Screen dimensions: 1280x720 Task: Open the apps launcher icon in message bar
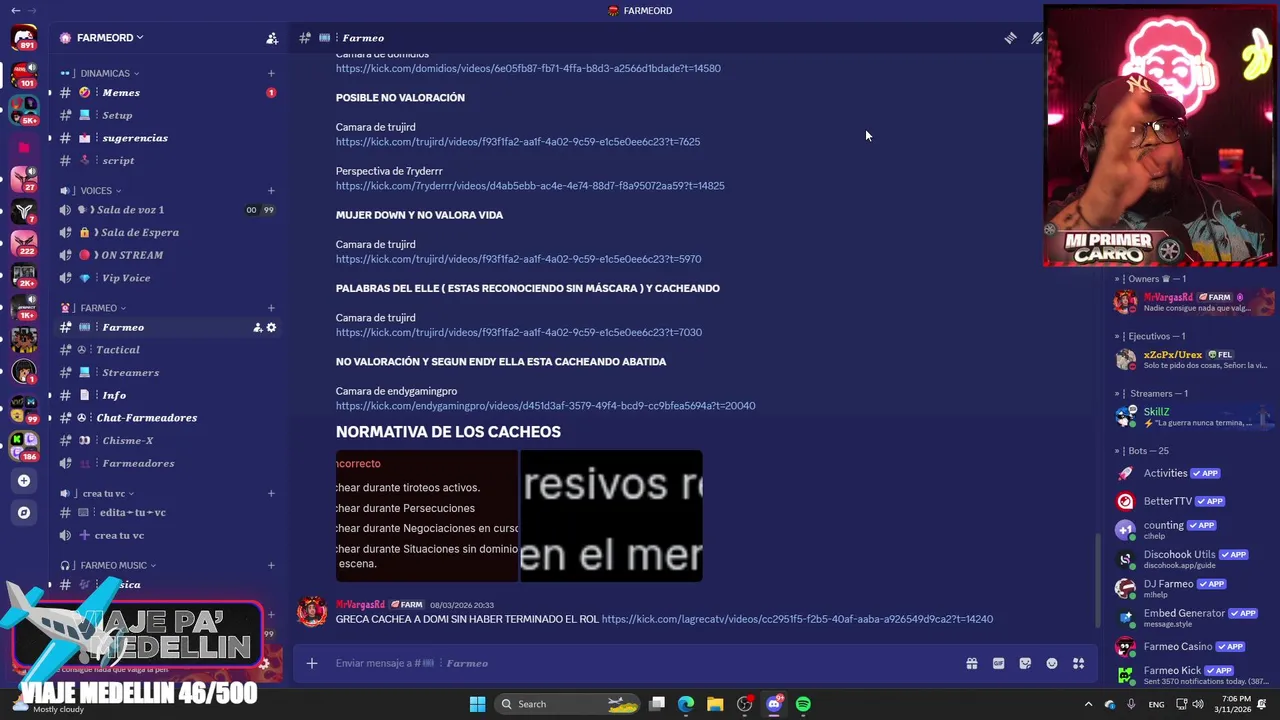(1078, 663)
